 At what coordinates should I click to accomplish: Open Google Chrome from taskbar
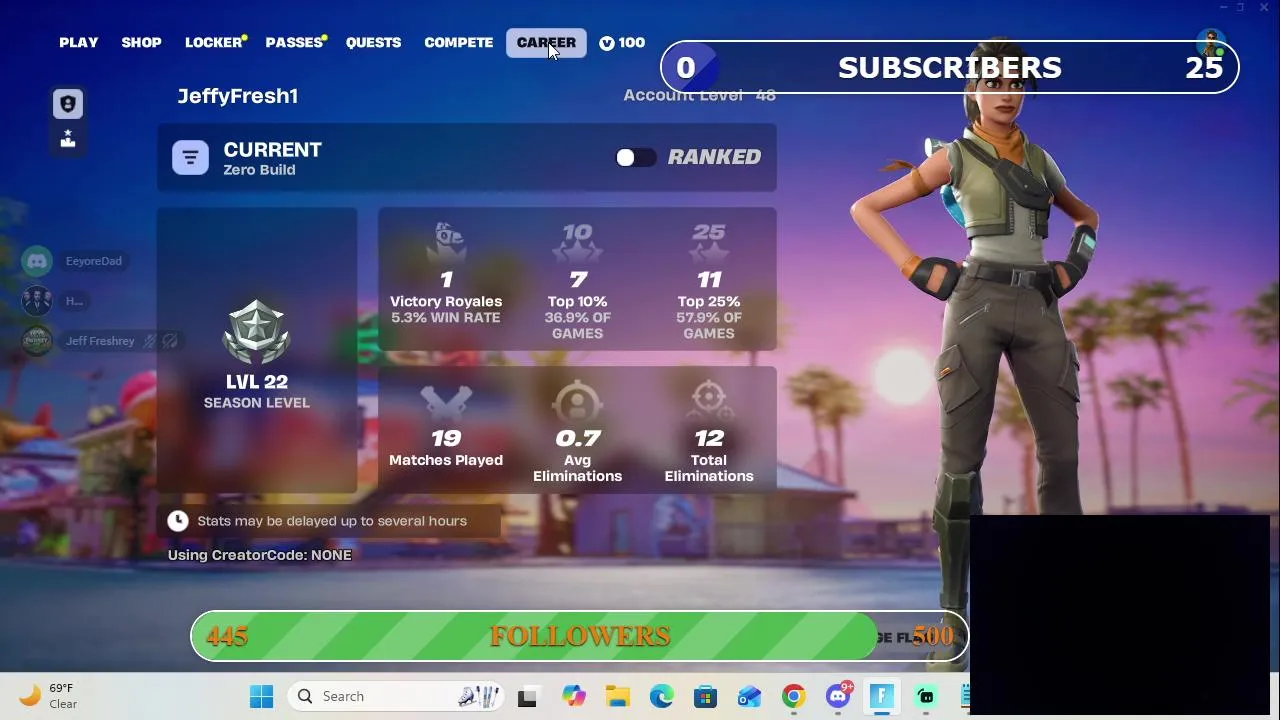click(793, 696)
